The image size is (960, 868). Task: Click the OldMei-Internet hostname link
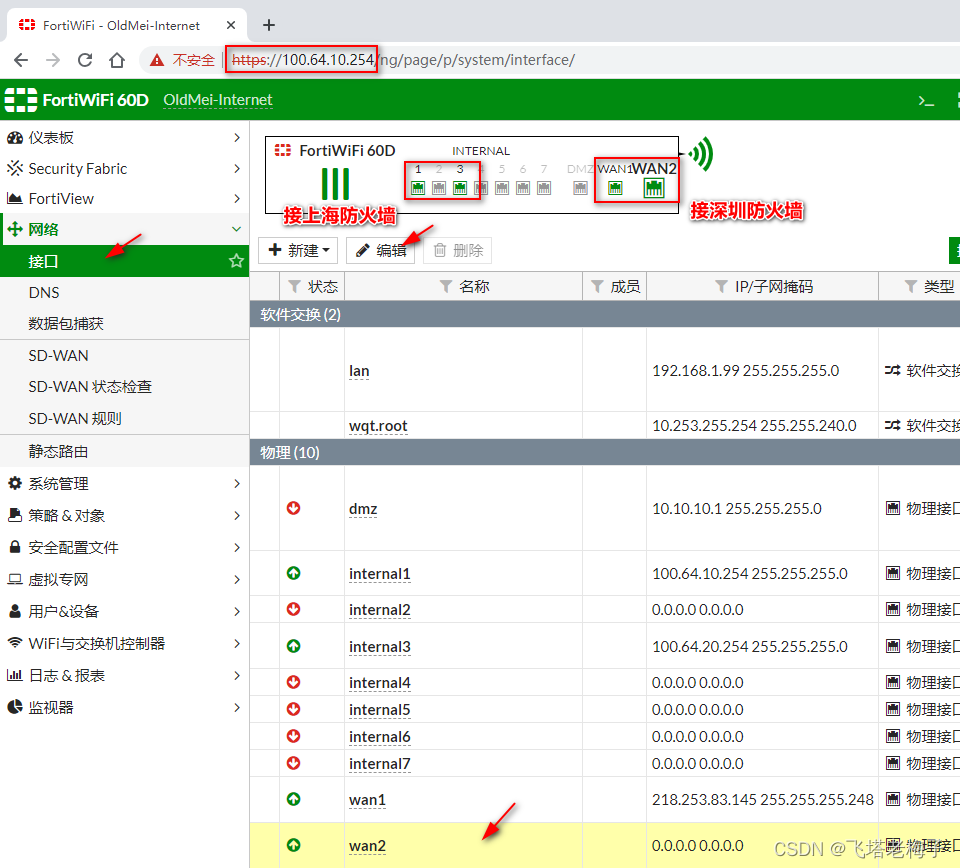point(217,100)
